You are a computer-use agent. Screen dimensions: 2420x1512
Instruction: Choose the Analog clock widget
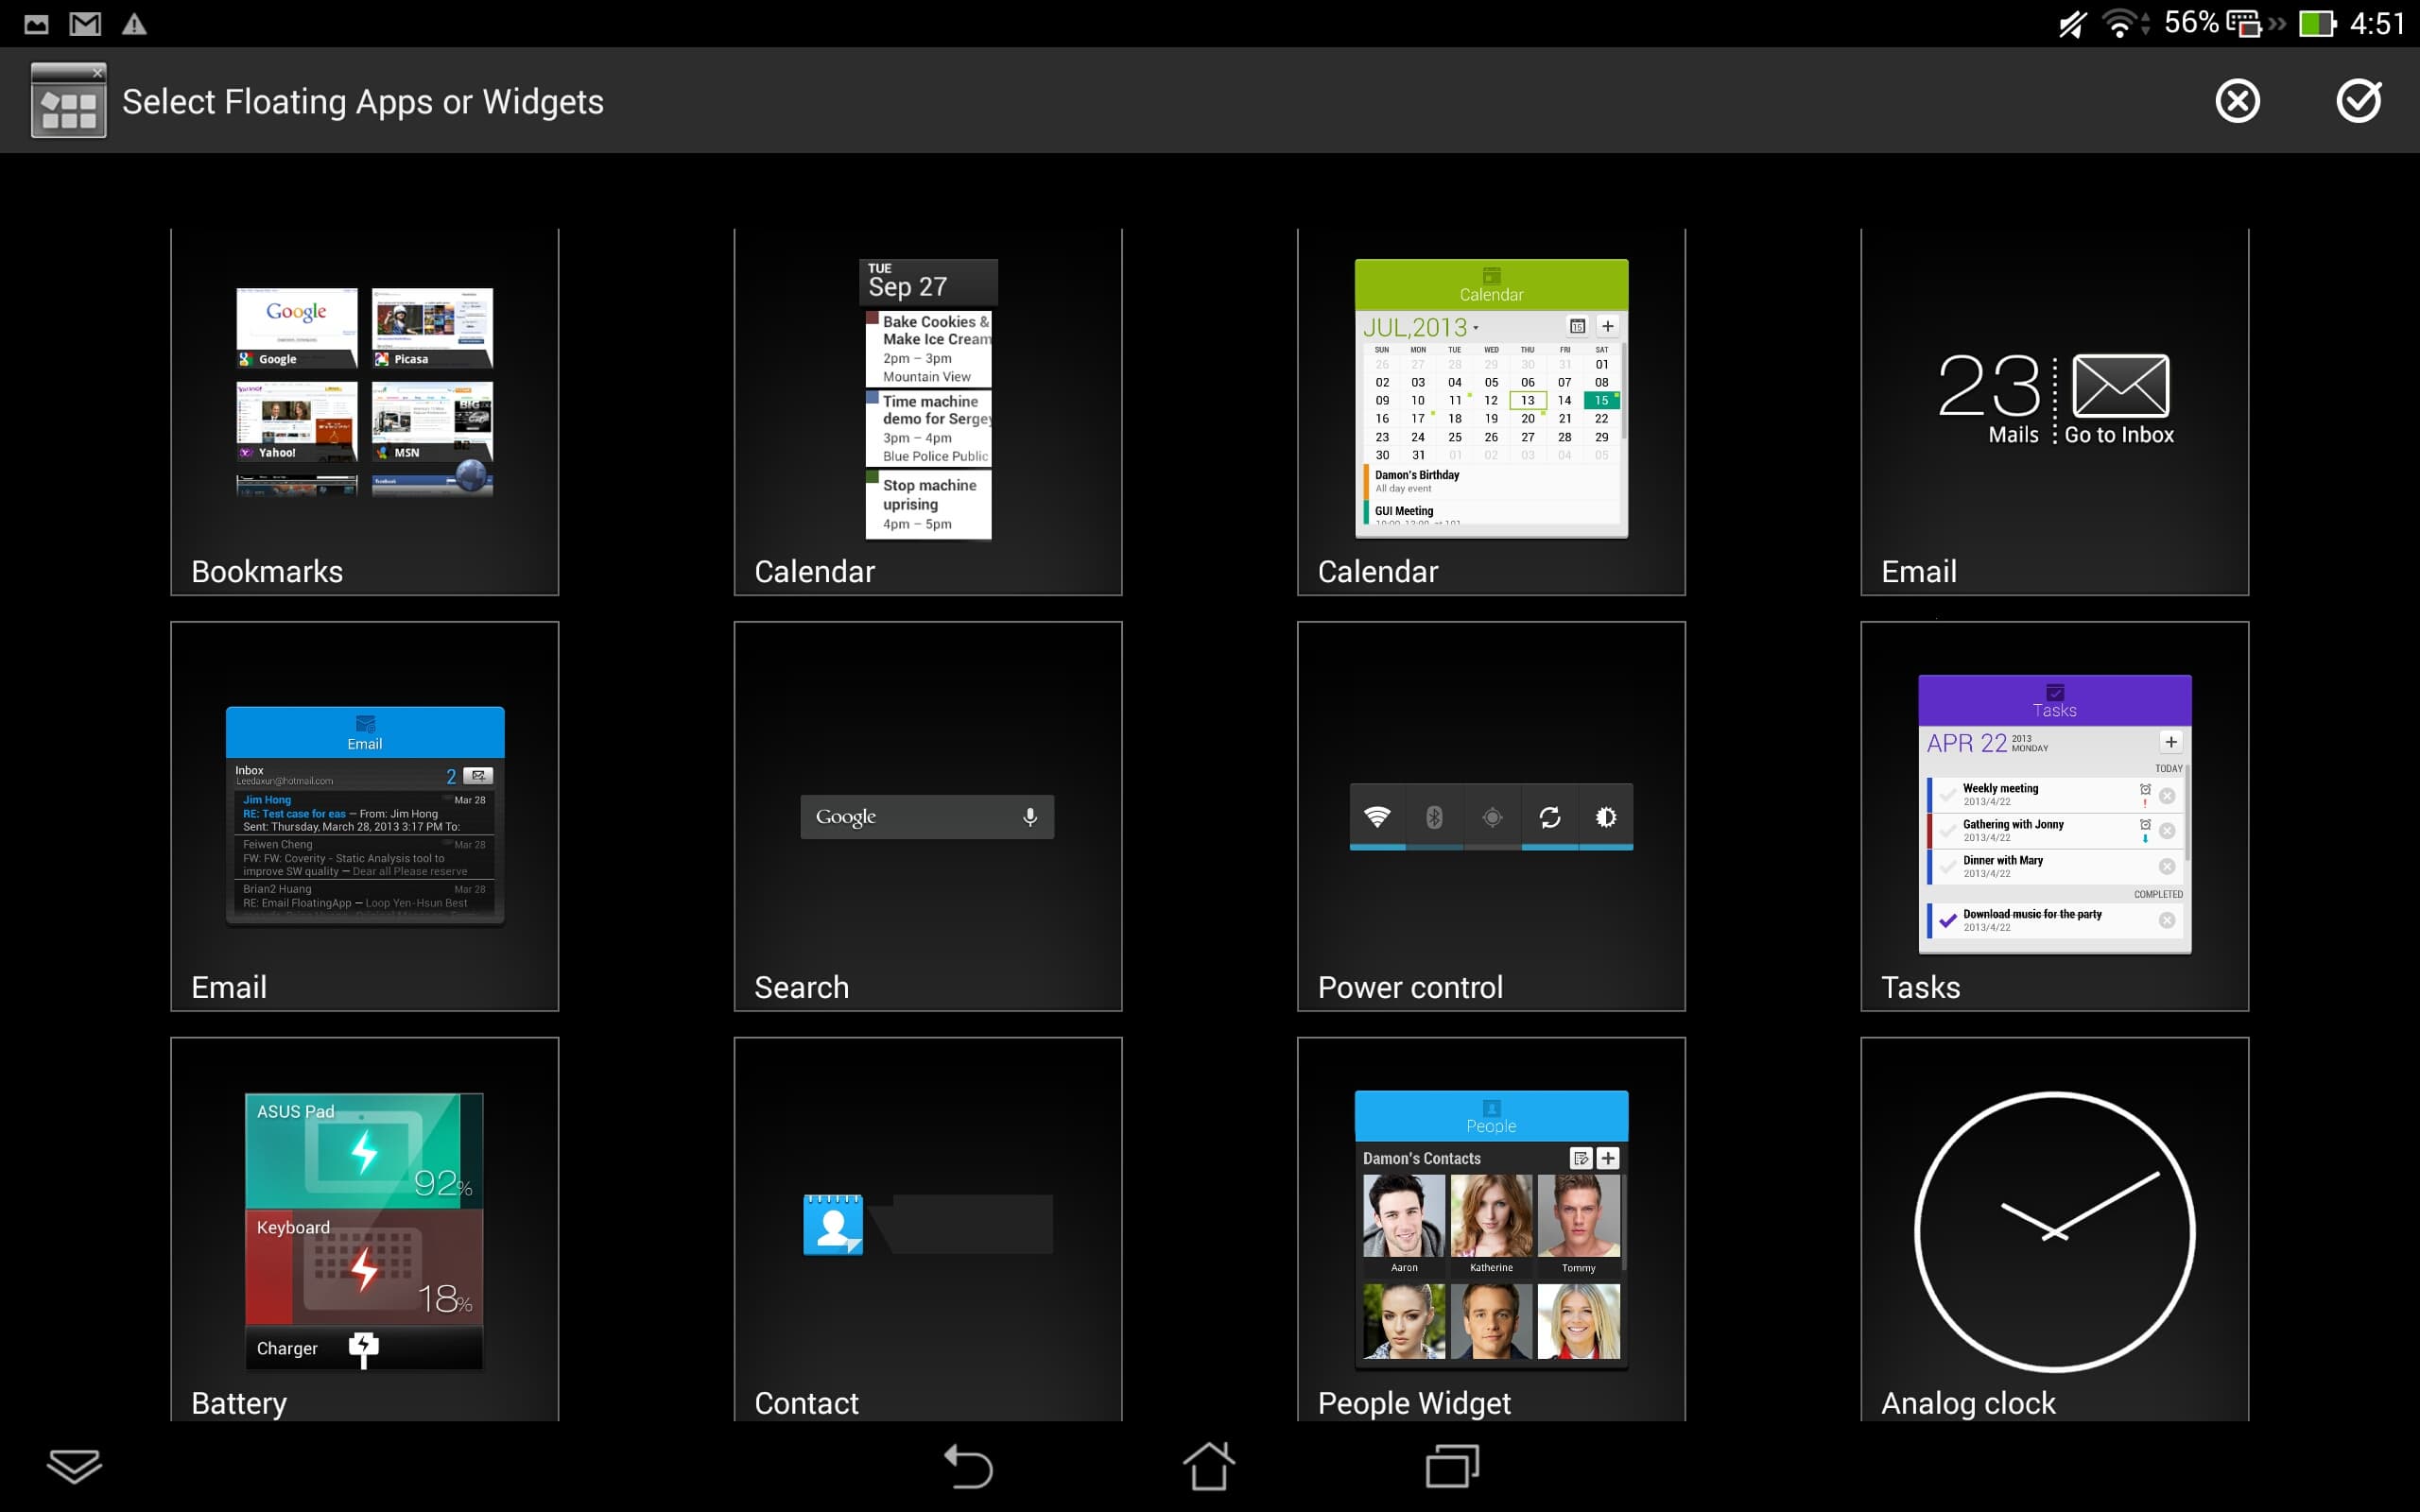click(x=2054, y=1230)
